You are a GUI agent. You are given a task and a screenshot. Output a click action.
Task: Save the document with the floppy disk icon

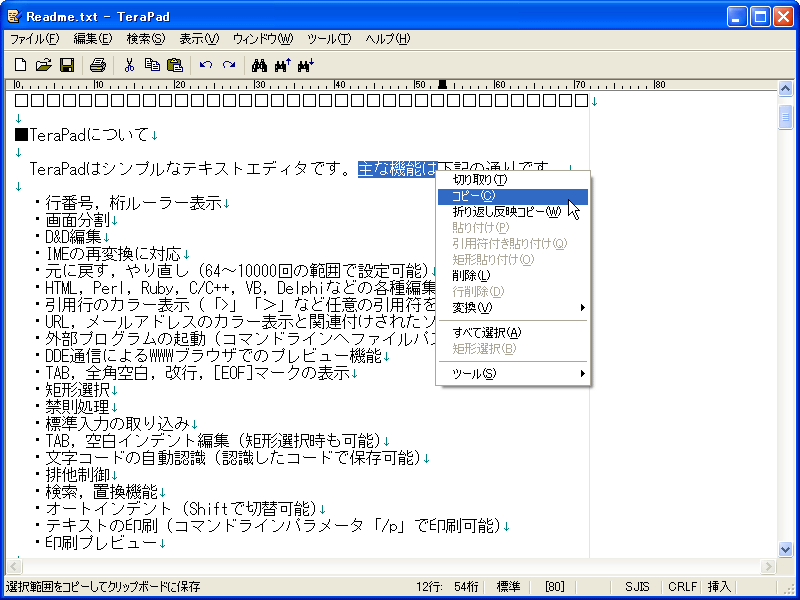point(67,65)
